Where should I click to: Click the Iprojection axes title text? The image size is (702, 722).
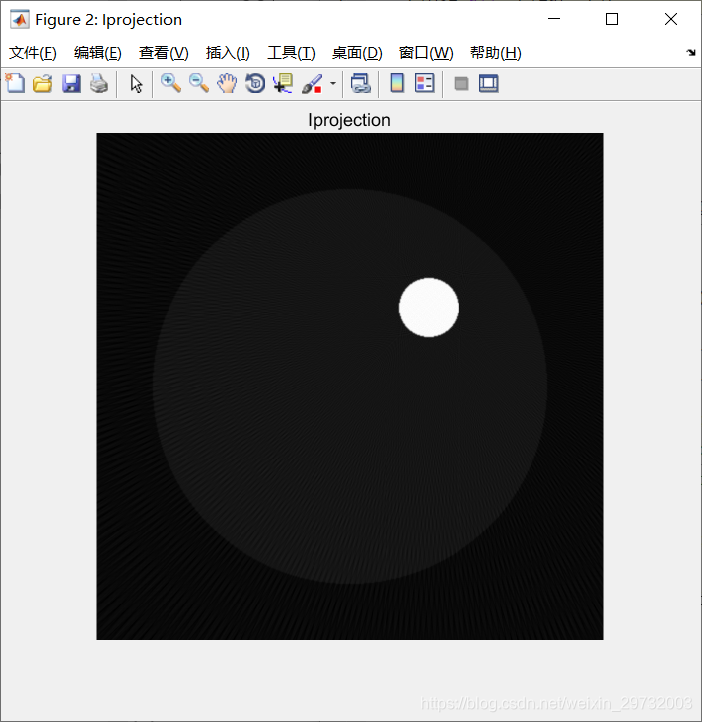(x=349, y=120)
